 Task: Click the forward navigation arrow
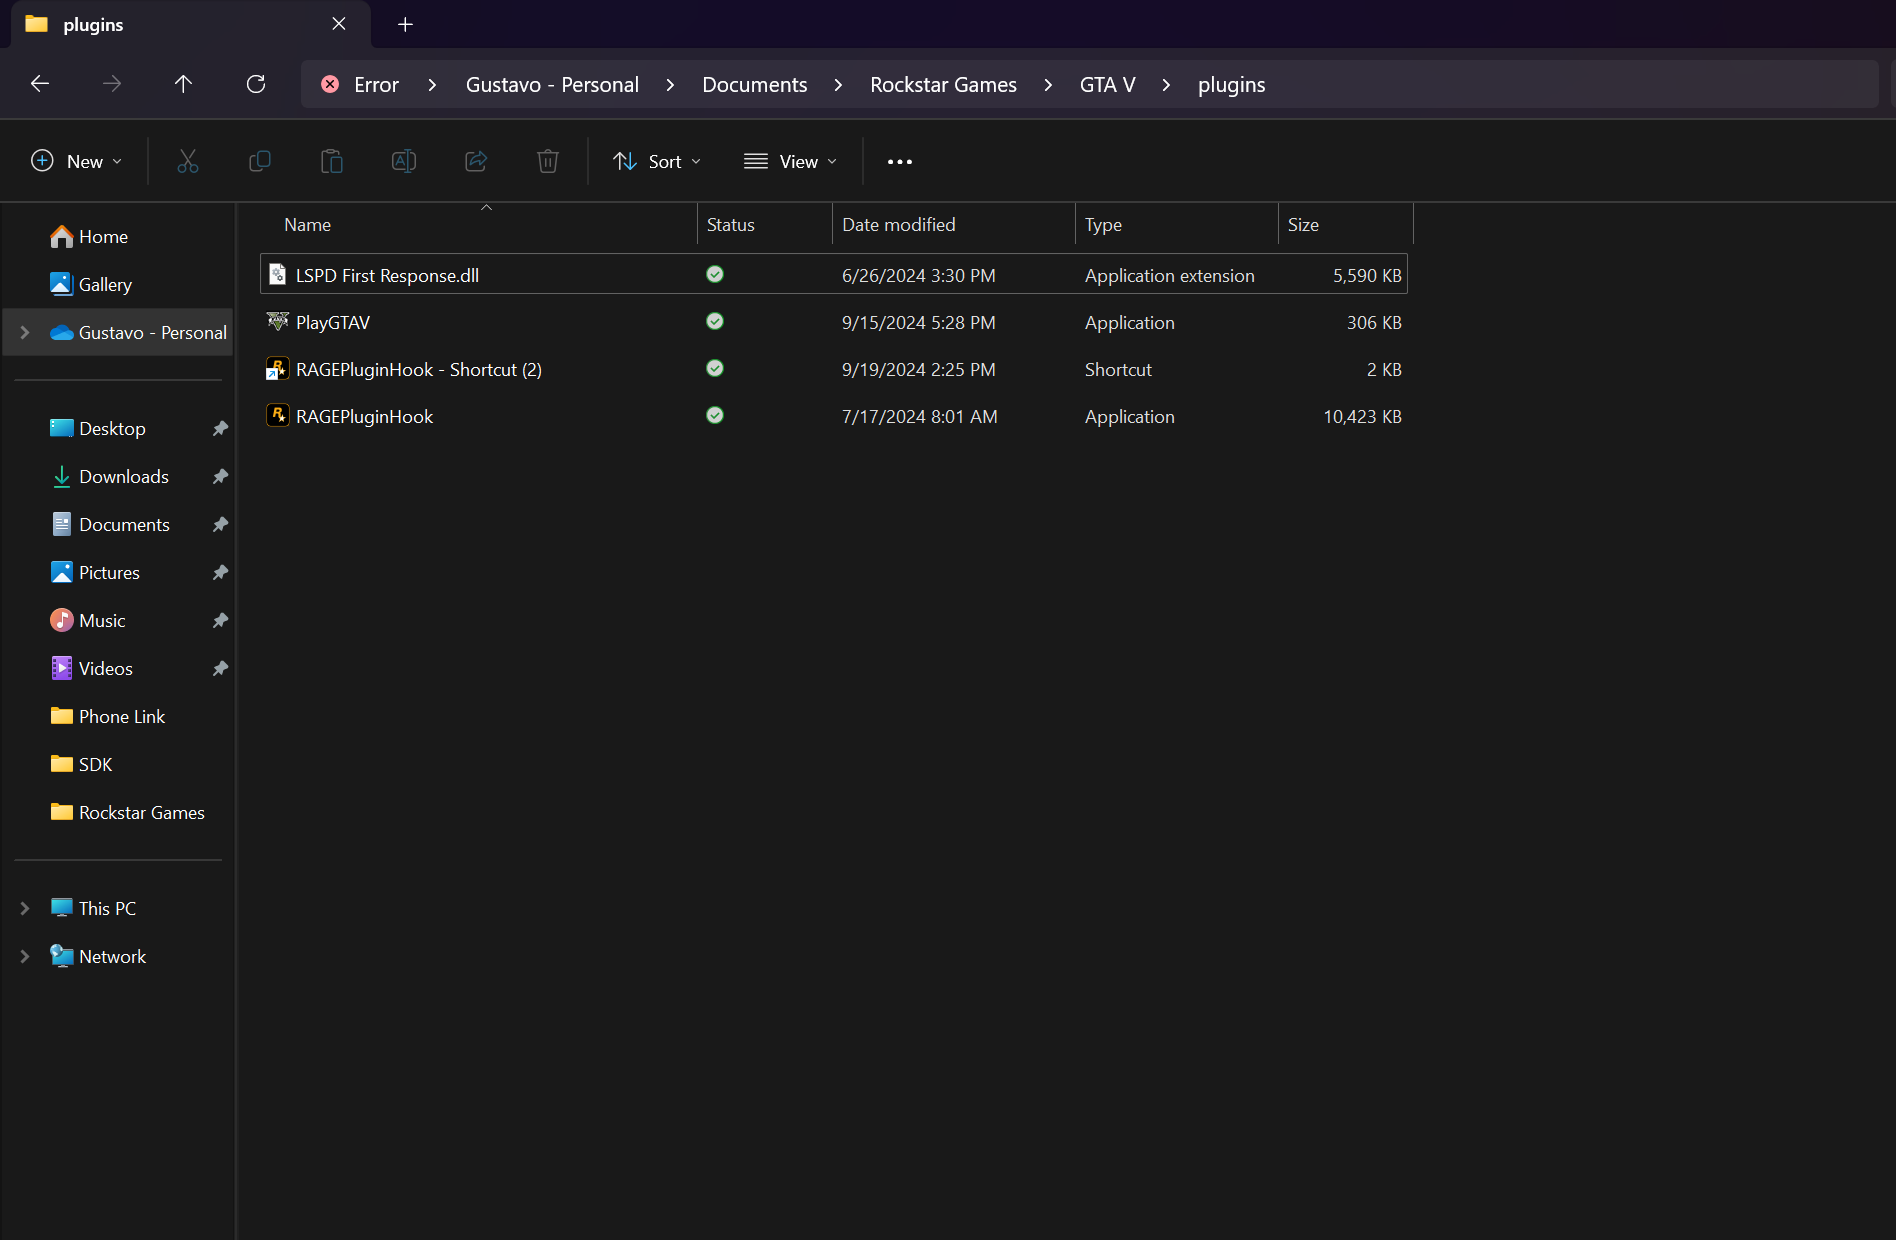pos(112,84)
